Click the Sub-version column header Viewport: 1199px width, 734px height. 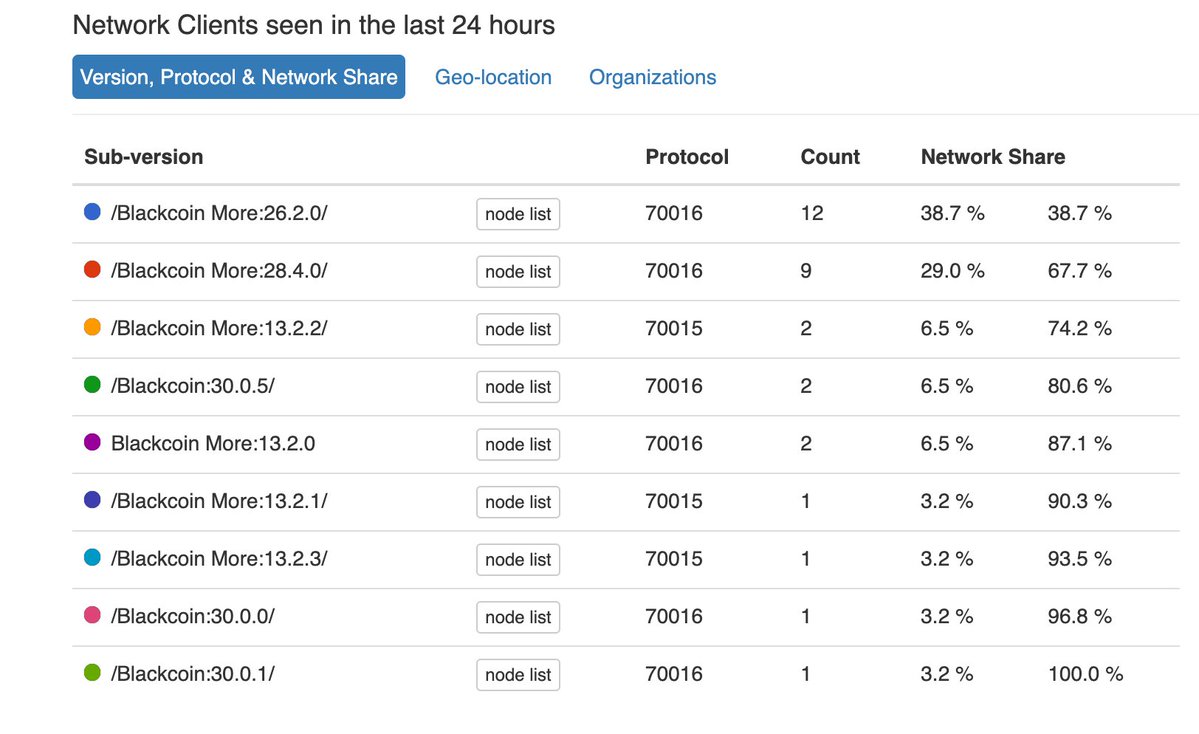click(144, 157)
